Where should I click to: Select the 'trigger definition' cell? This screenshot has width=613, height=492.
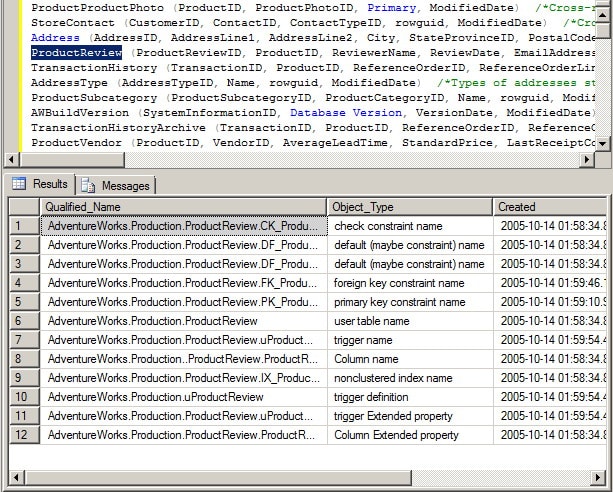pos(410,397)
